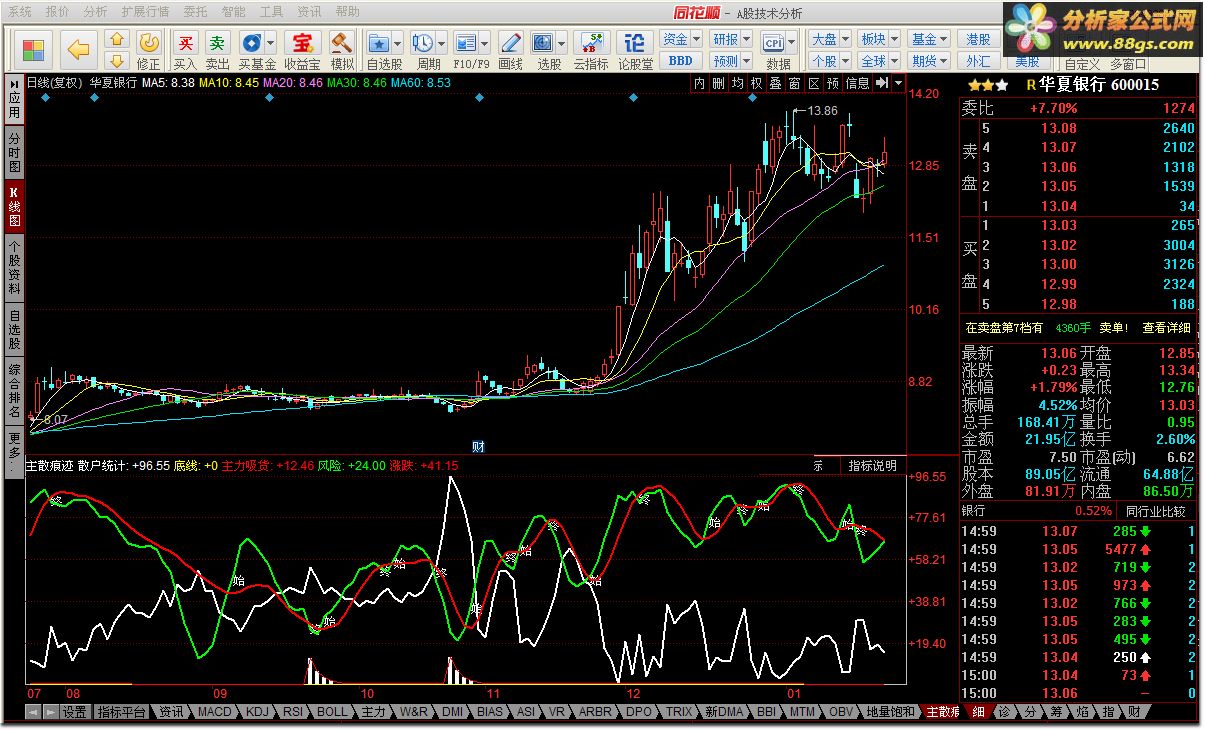Click the colorful home grid icon
The height and width of the screenshot is (730, 1205).
(33, 49)
